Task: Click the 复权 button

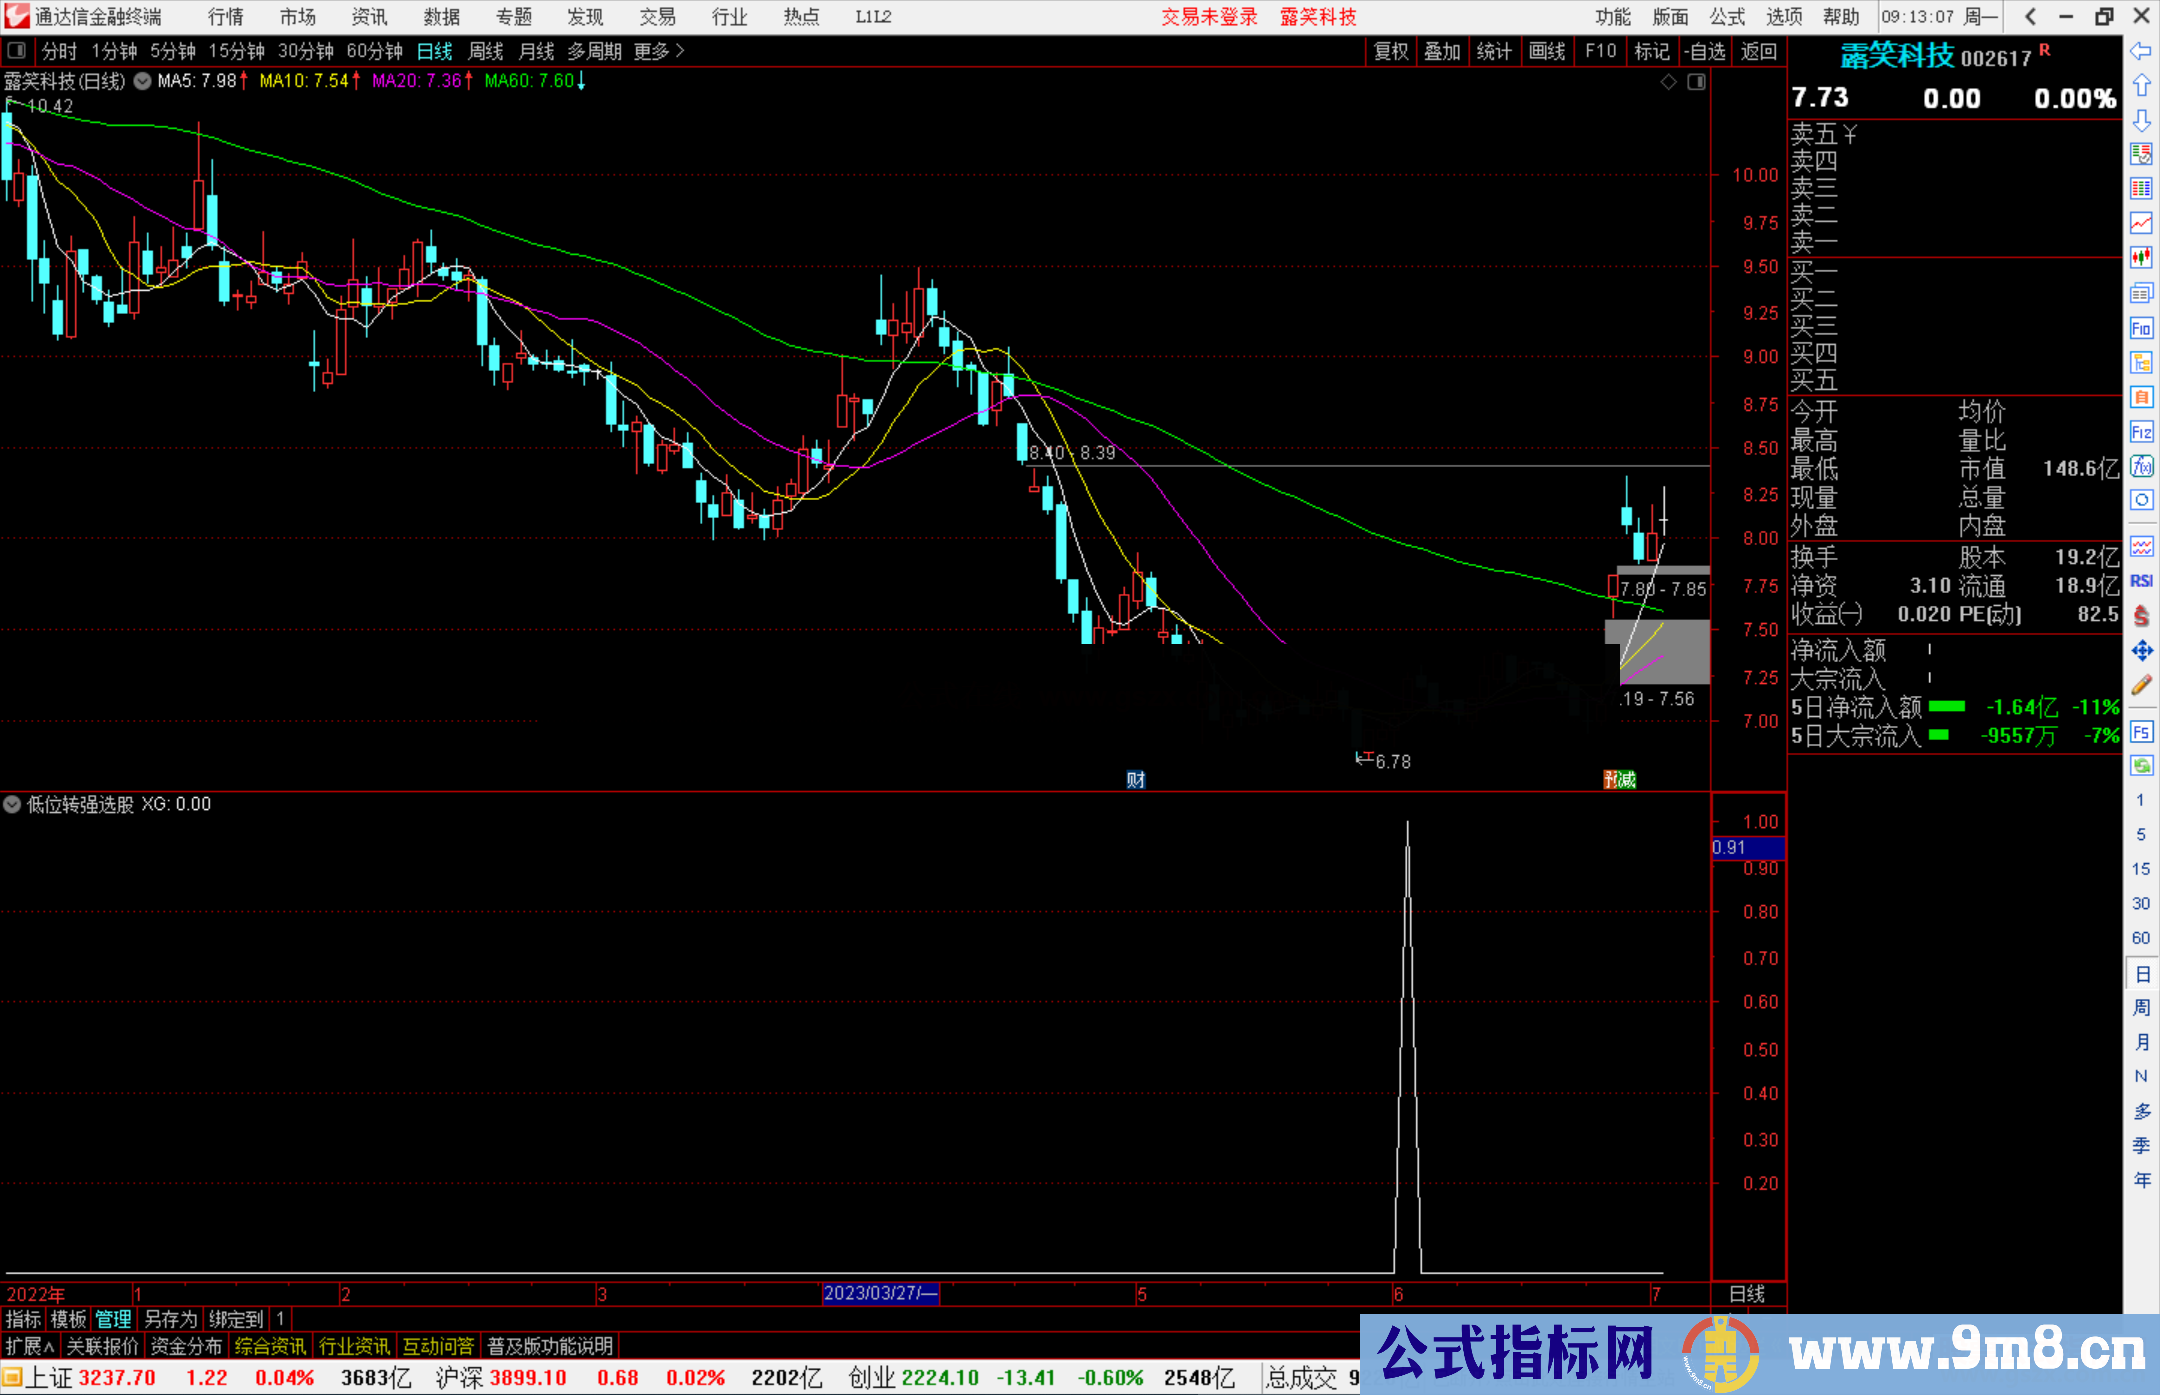Action: 1390,51
